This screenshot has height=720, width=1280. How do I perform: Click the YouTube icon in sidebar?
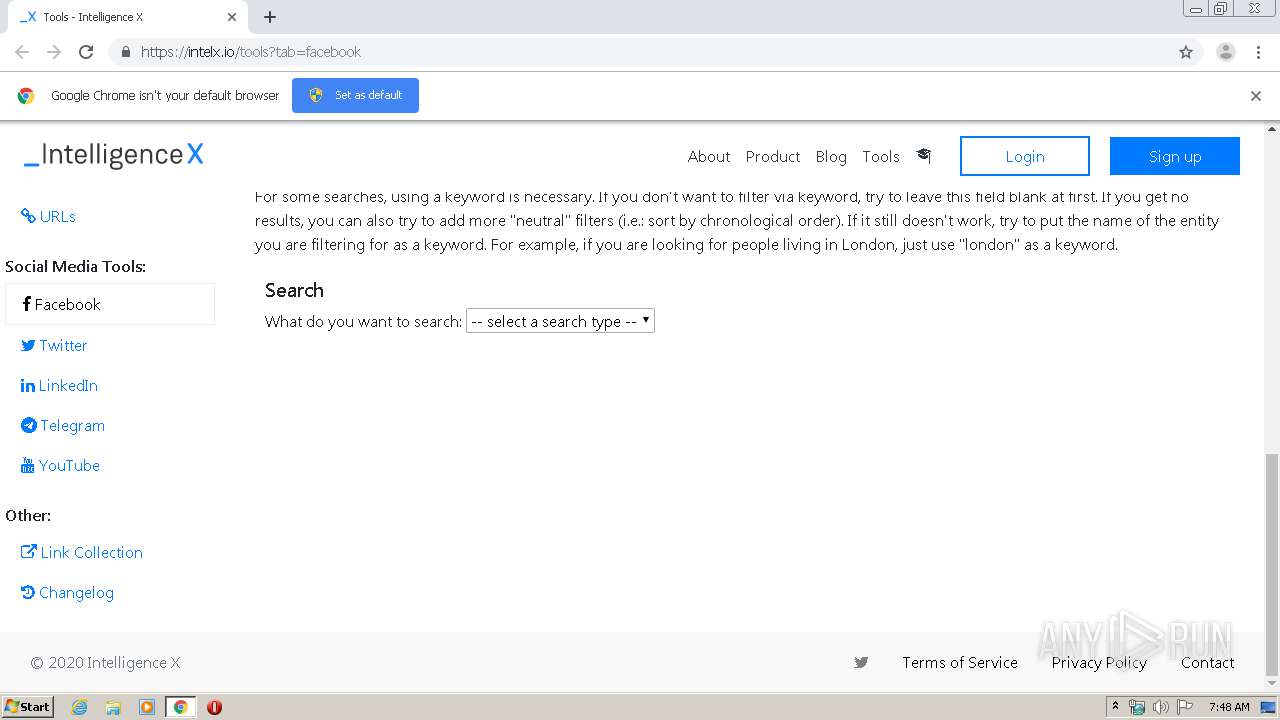[x=28, y=465]
